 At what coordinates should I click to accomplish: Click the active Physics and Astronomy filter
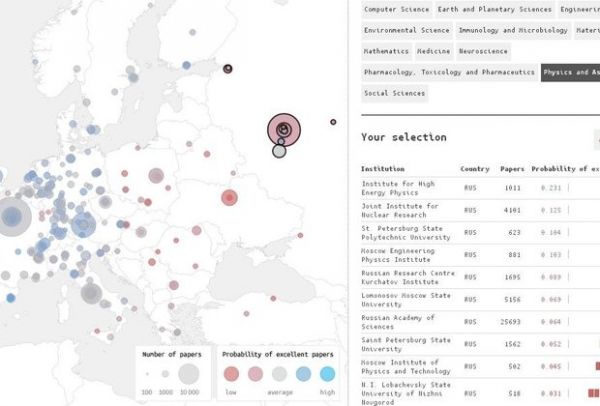570,72
